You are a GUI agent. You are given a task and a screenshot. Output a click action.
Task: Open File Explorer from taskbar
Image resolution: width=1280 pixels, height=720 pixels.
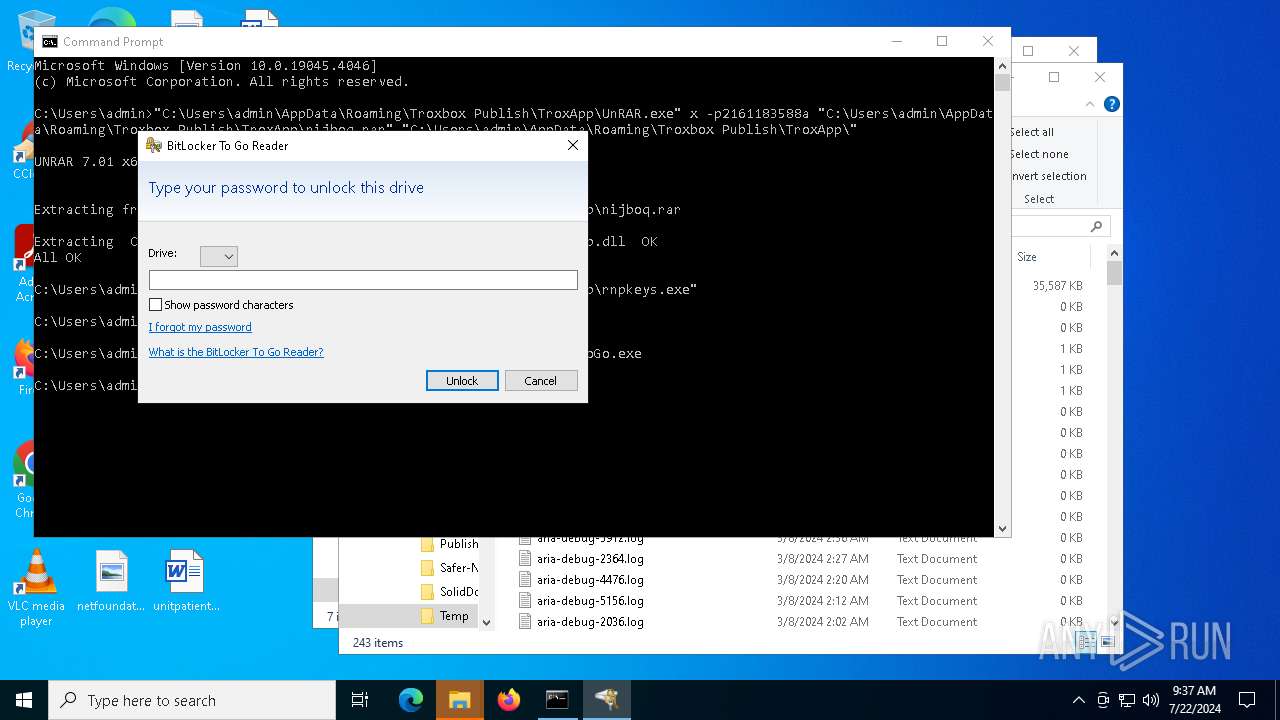click(x=460, y=700)
